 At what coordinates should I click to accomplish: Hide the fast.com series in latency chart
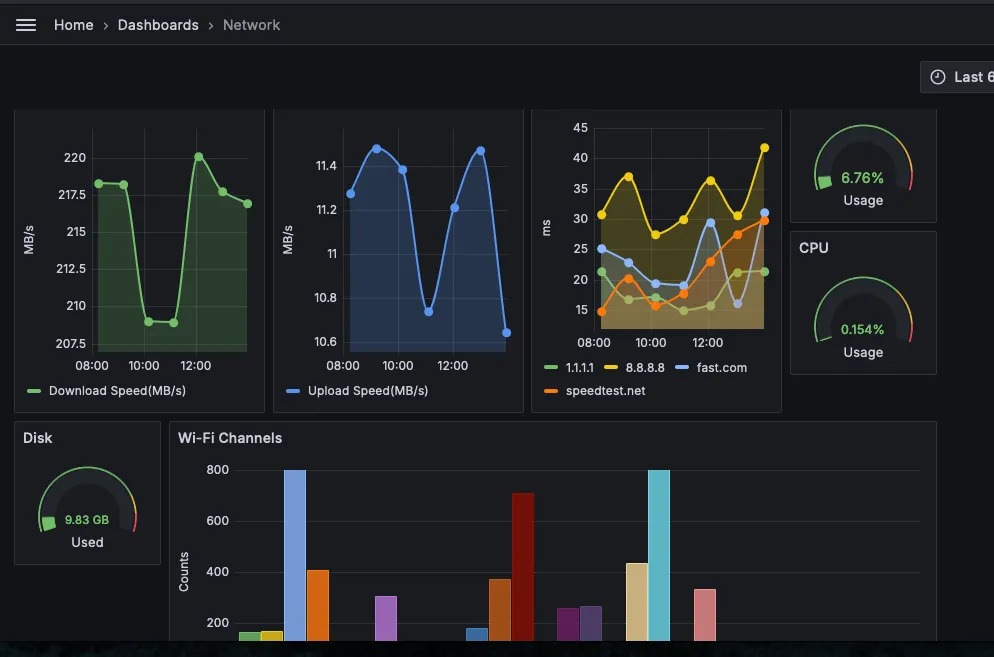[722, 368]
